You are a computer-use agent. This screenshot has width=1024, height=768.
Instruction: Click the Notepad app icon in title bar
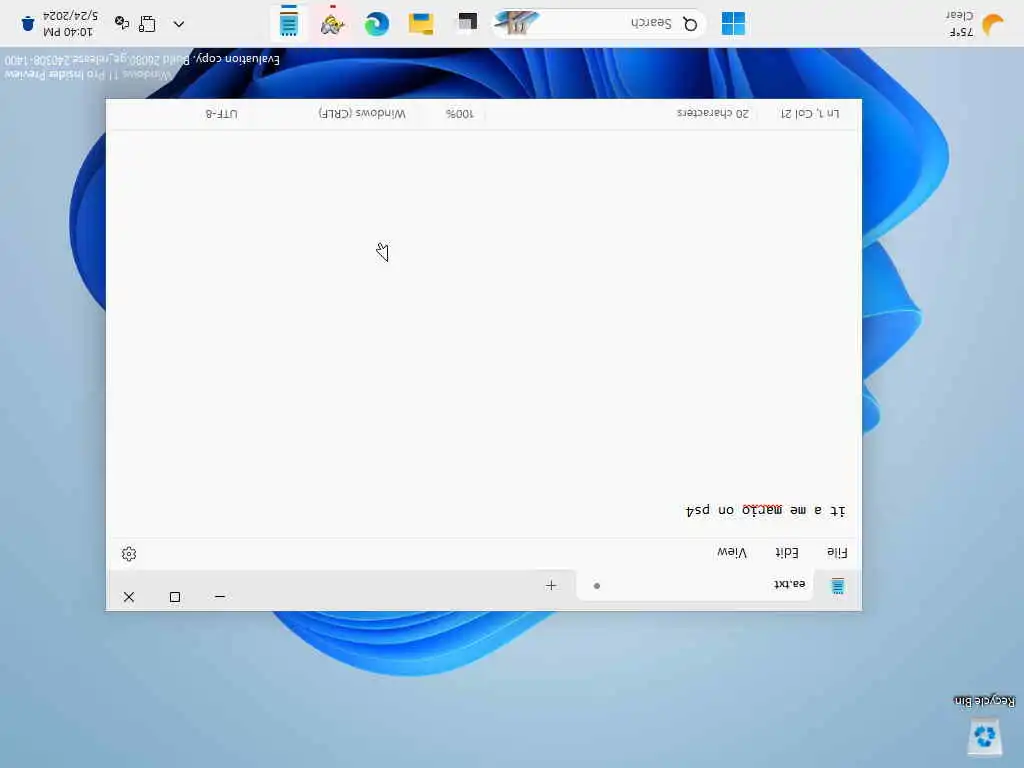click(x=837, y=586)
